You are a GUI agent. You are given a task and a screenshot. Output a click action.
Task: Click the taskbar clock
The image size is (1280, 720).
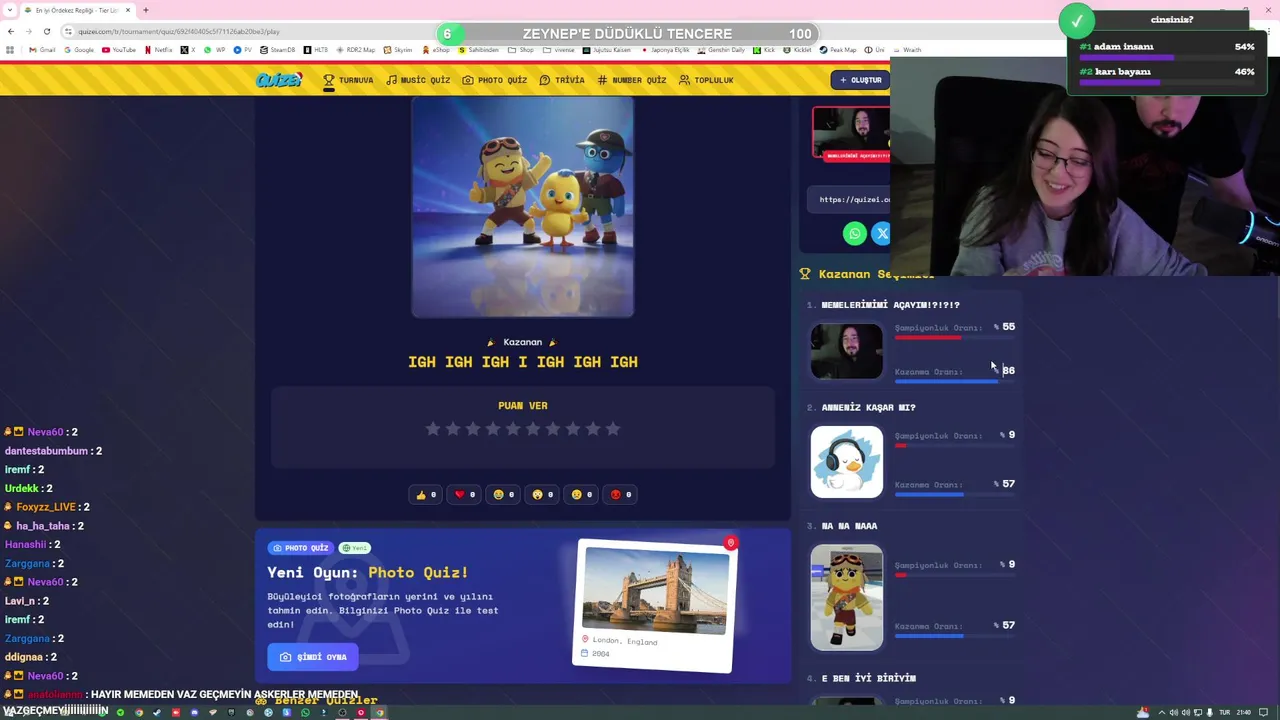tap(1244, 712)
